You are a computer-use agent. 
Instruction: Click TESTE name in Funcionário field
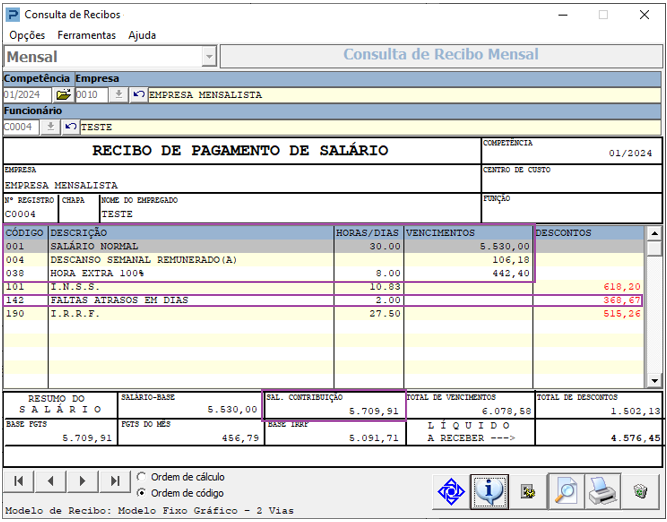(x=97, y=127)
